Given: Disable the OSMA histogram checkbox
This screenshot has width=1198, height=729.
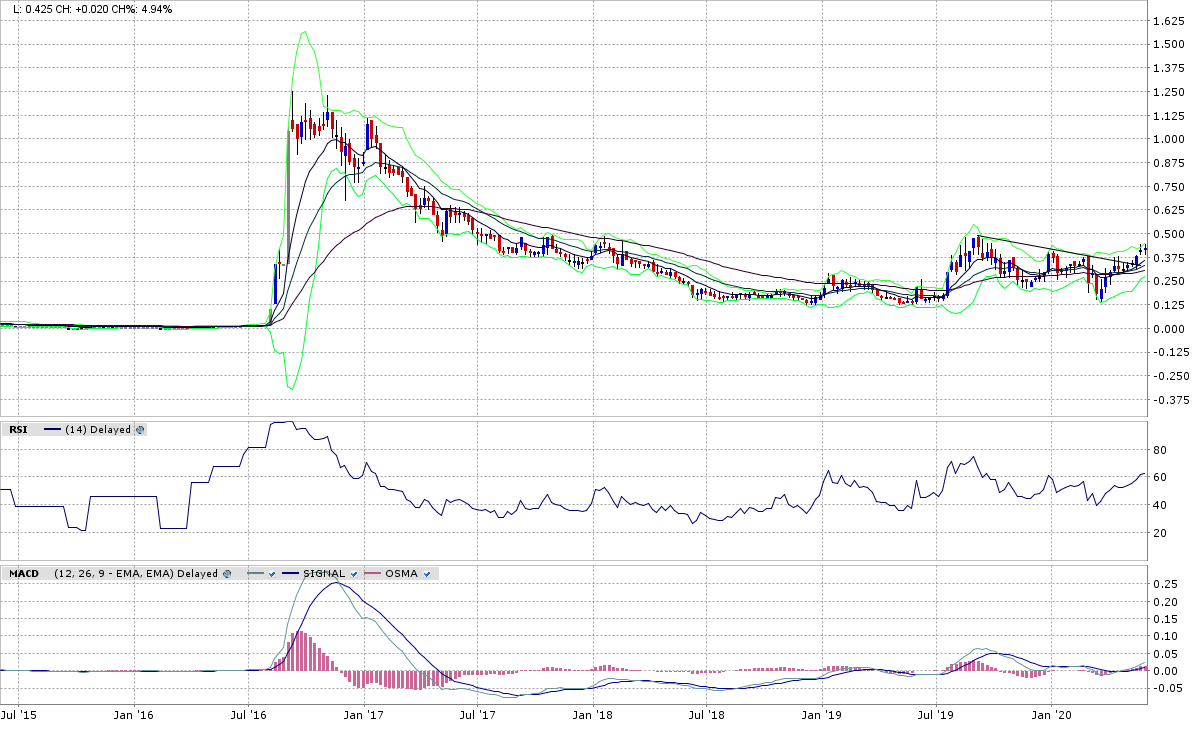Looking at the screenshot, I should (427, 574).
